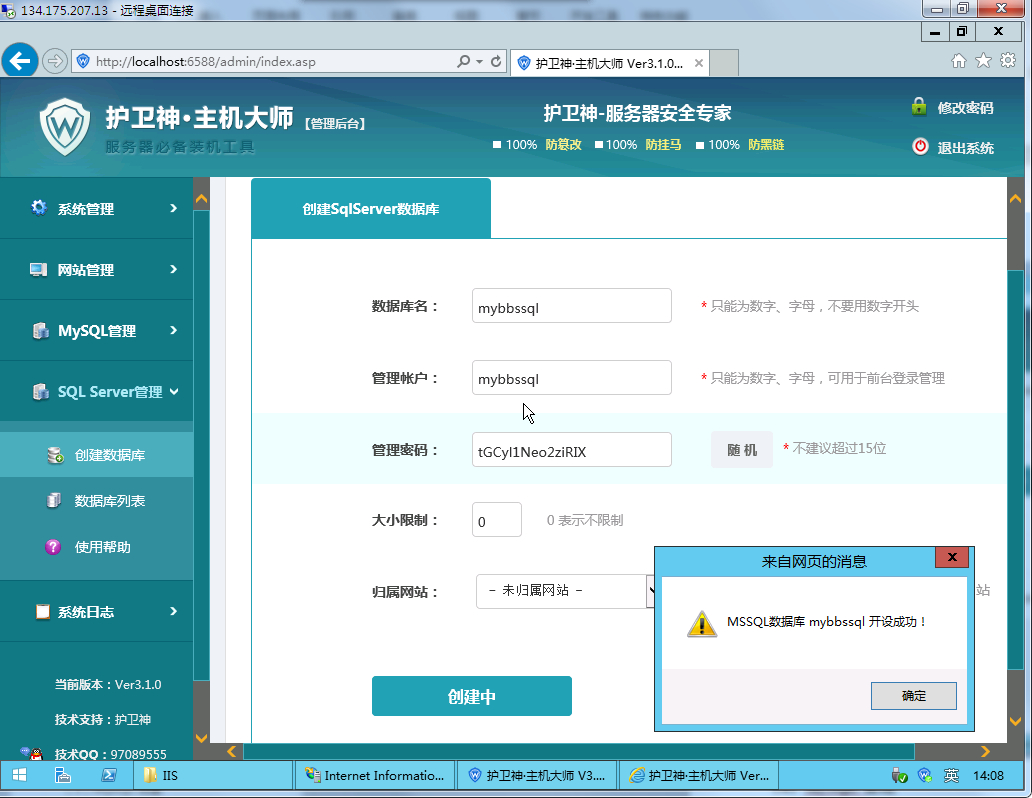Click the chevron arrow beside 系统管理
1032x798 pixels.
coord(173,208)
